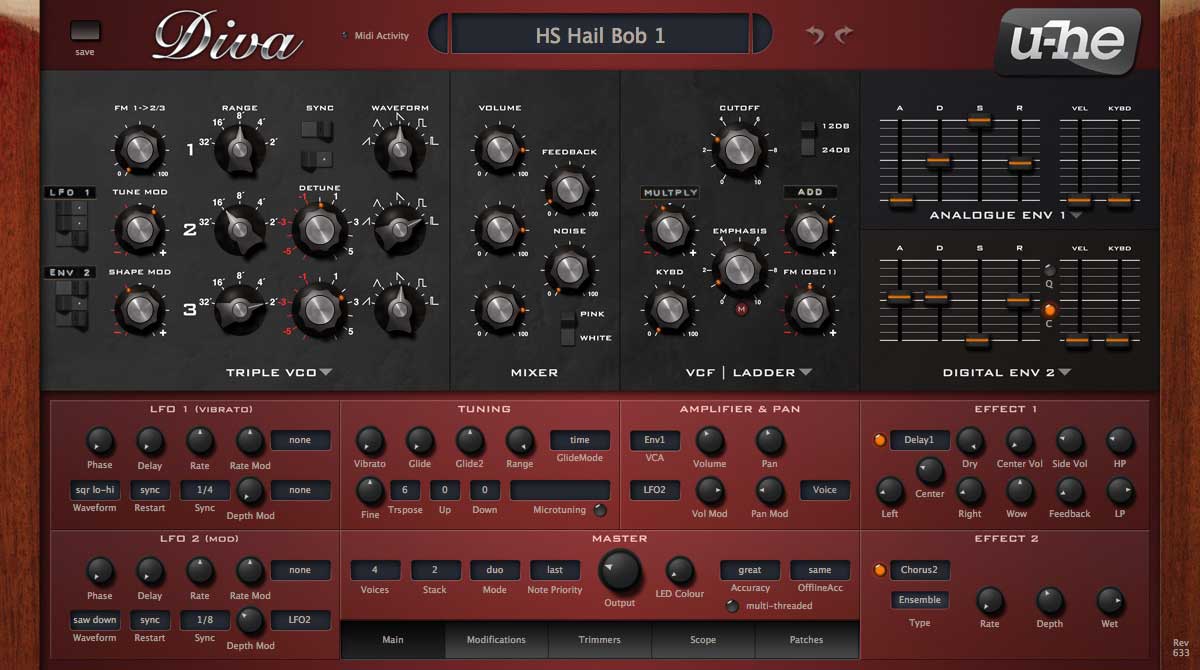Image resolution: width=1200 pixels, height=670 pixels.
Task: Click the Analogue Env 1 Sustain slider
Action: [x=979, y=120]
